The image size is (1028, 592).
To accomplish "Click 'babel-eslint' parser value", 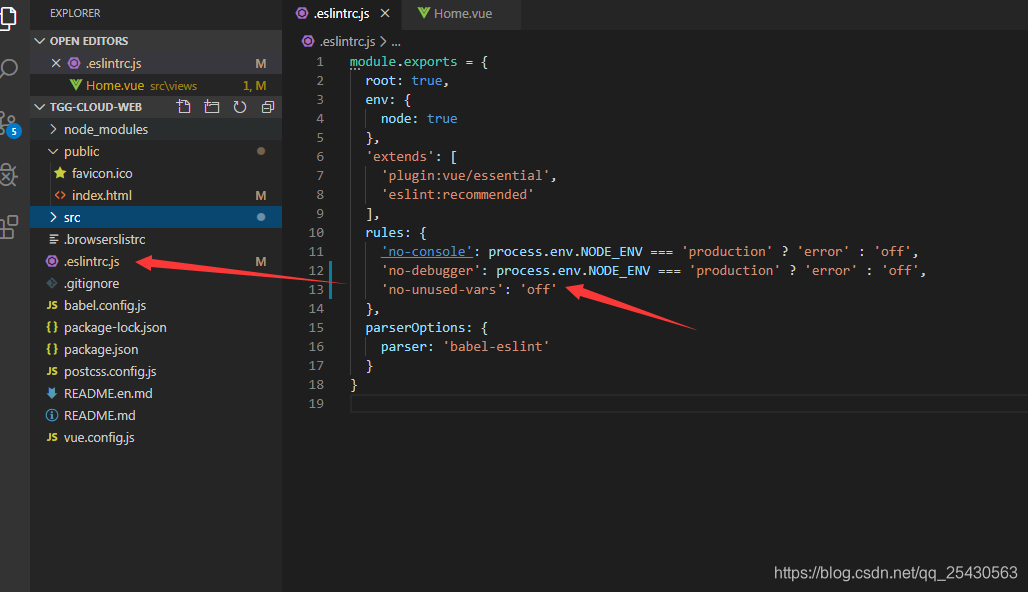I will point(496,347).
